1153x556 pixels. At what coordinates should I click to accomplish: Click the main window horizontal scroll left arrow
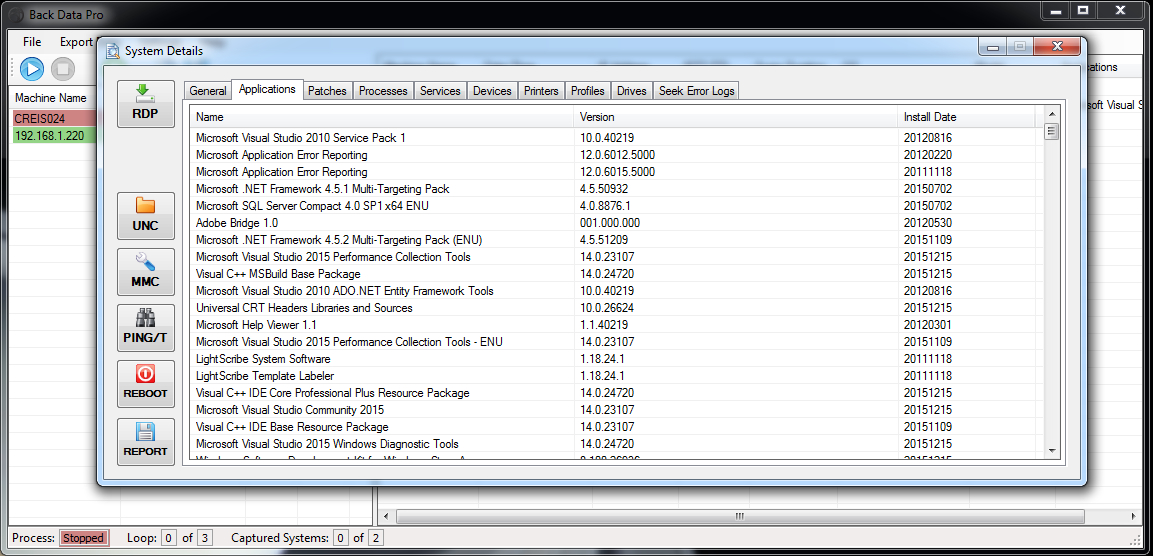pos(386,516)
